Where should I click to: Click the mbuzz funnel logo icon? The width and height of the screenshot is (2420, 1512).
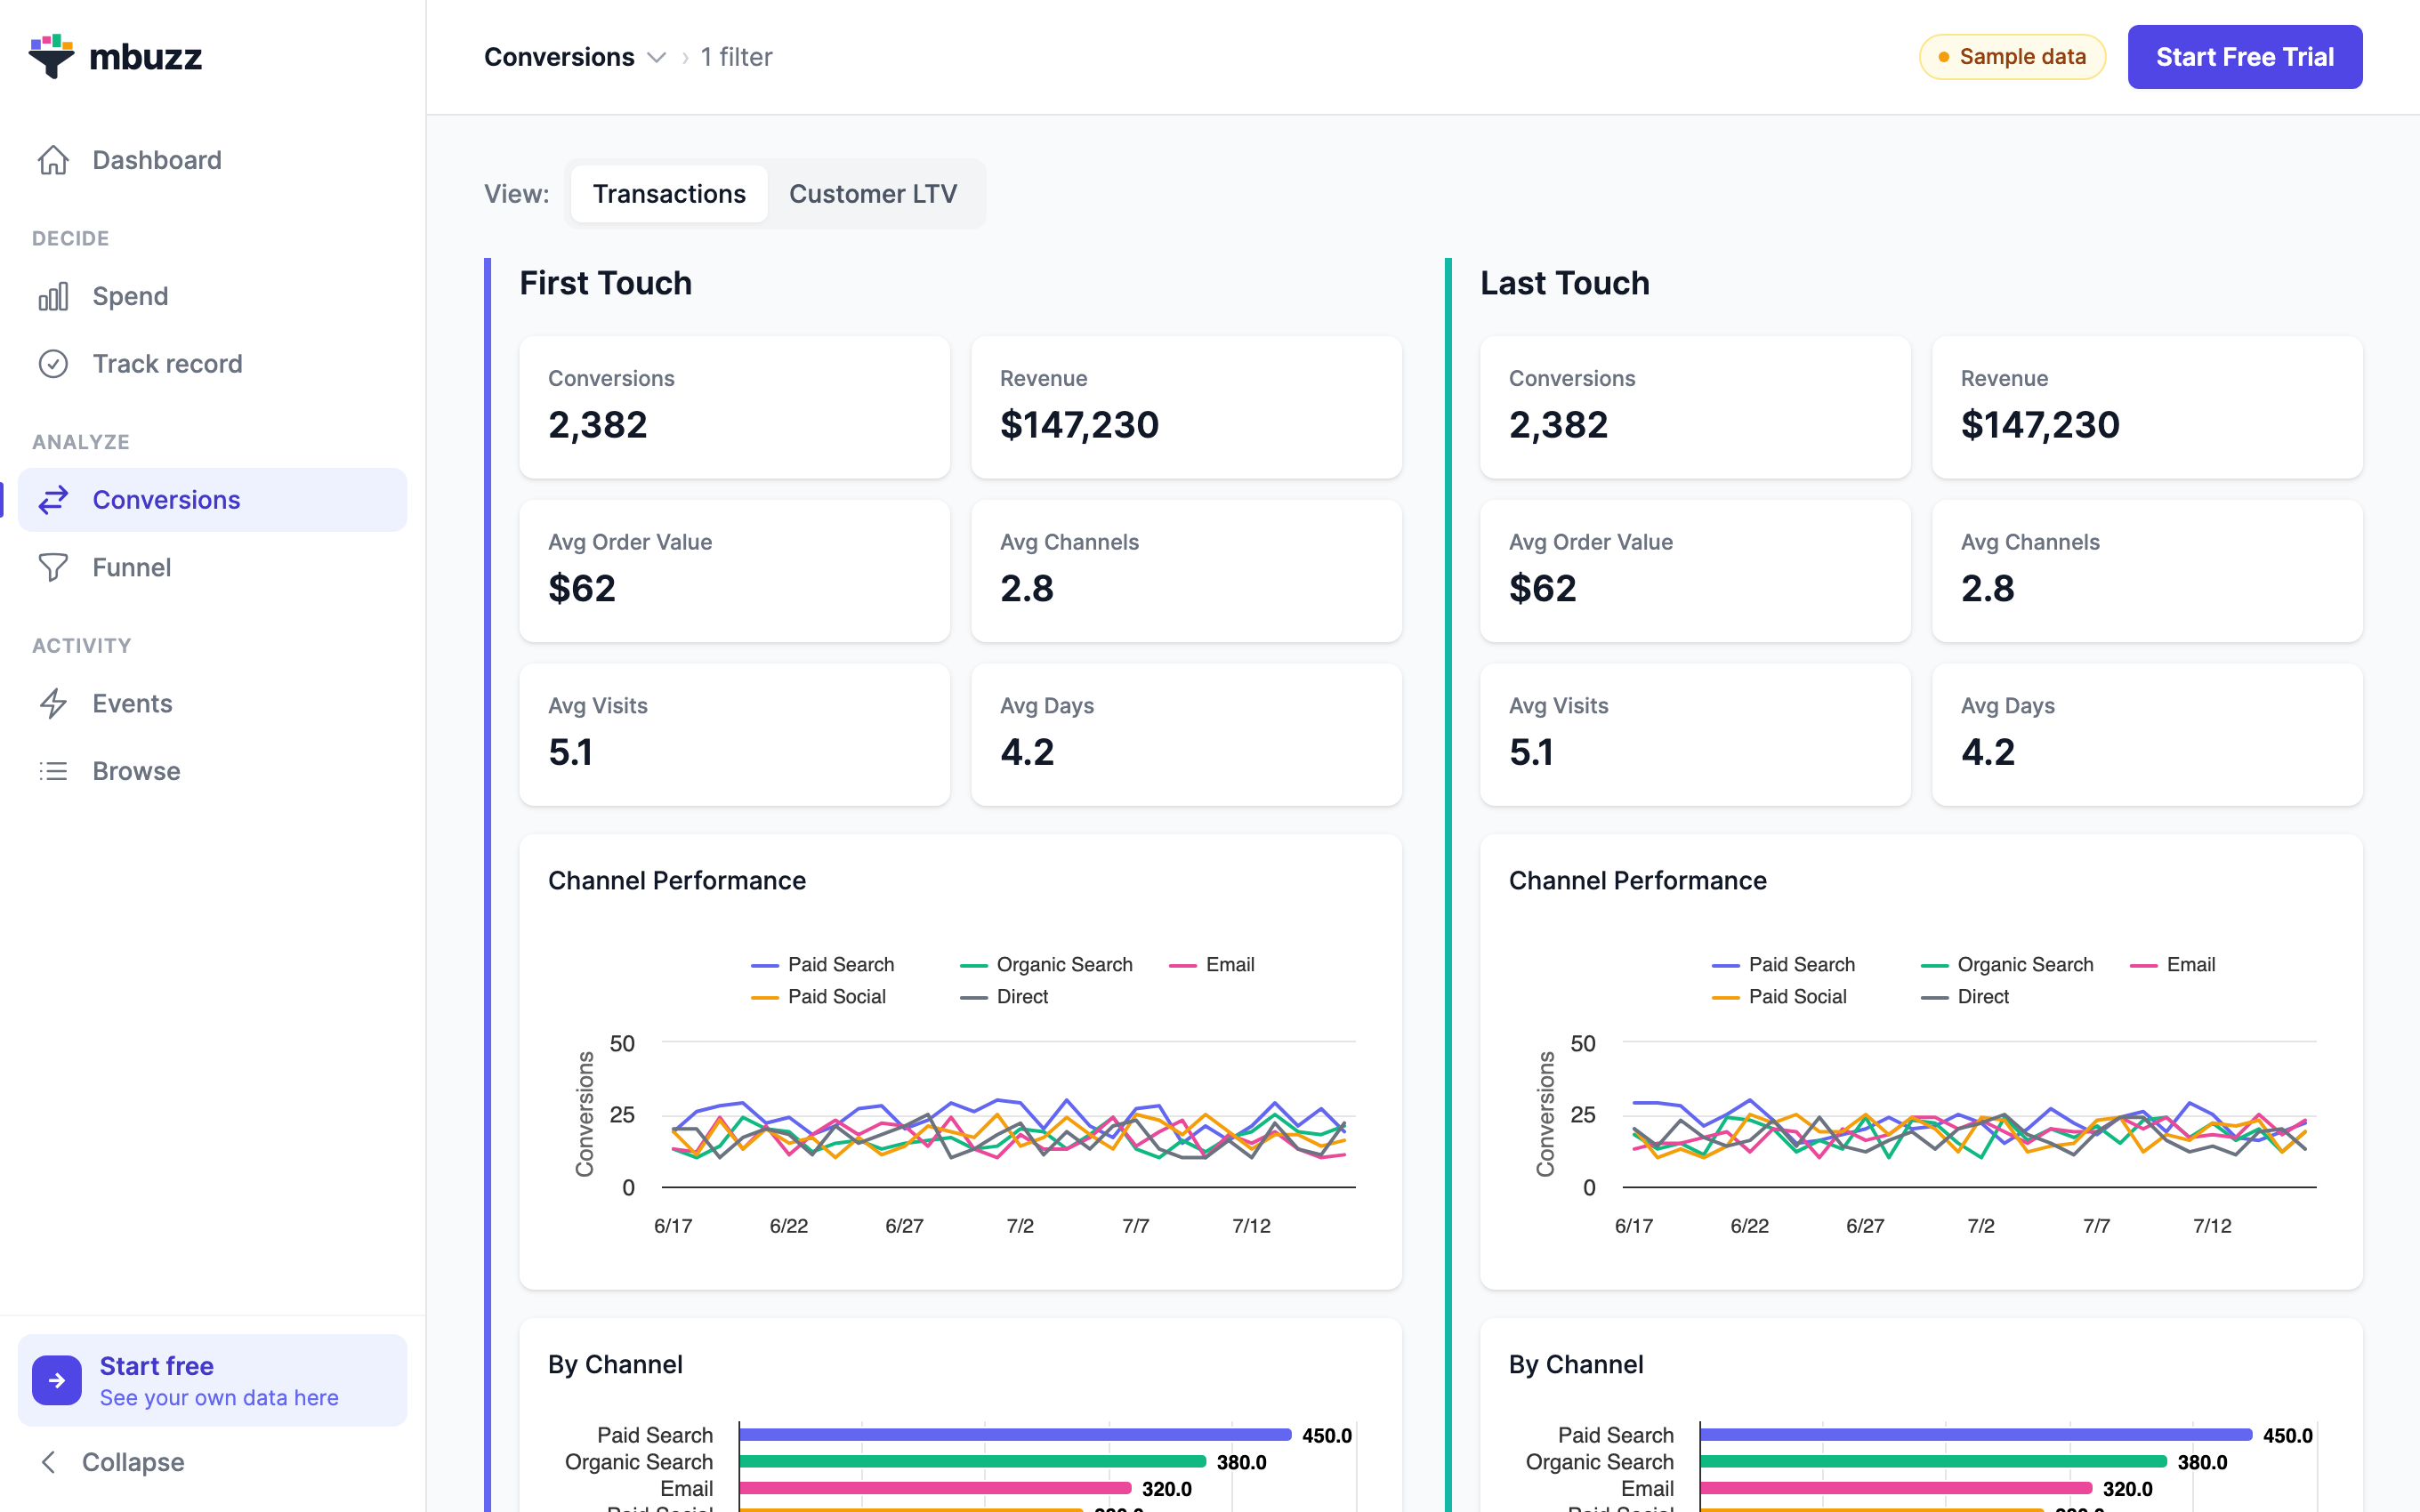coord(51,56)
